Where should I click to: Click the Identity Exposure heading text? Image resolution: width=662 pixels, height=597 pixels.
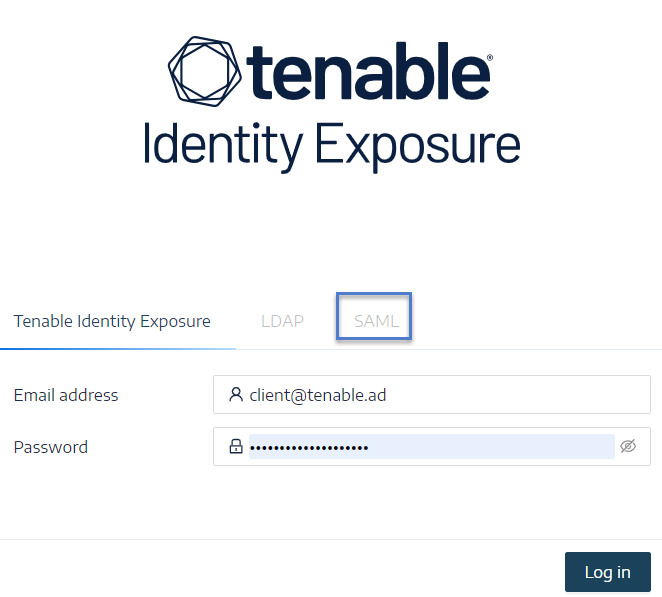332,147
